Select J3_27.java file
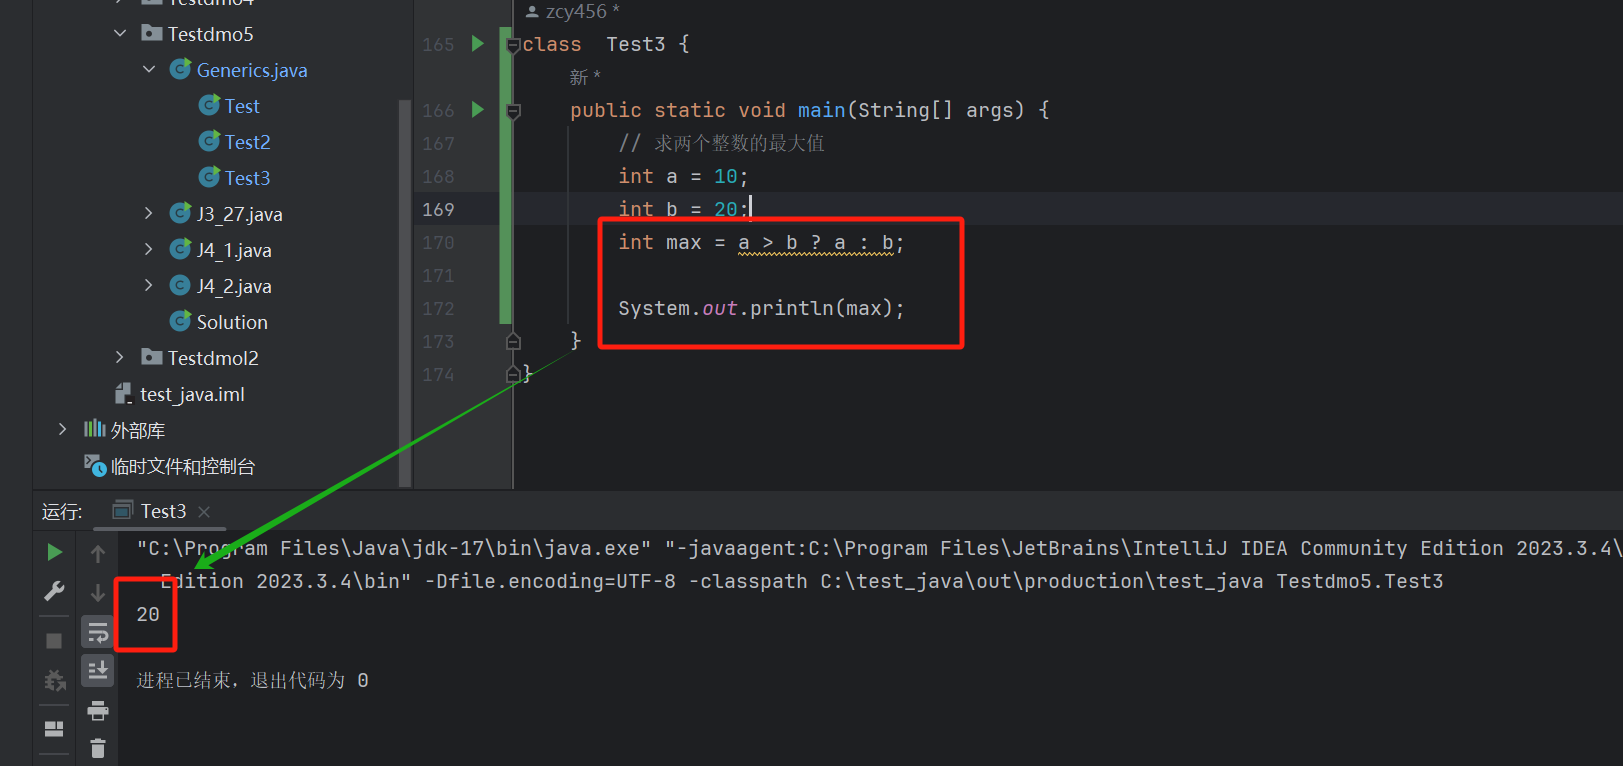This screenshot has height=766, width=1623. [x=239, y=214]
